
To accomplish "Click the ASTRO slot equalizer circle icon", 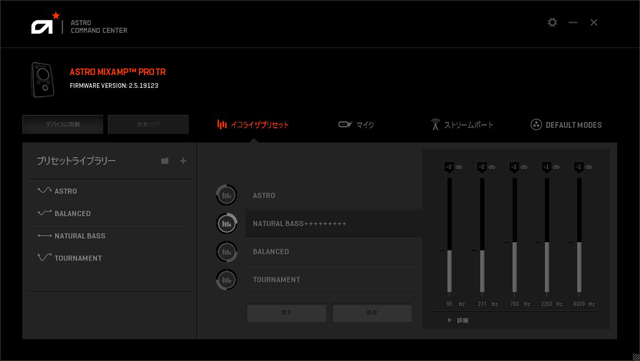I will (x=227, y=195).
